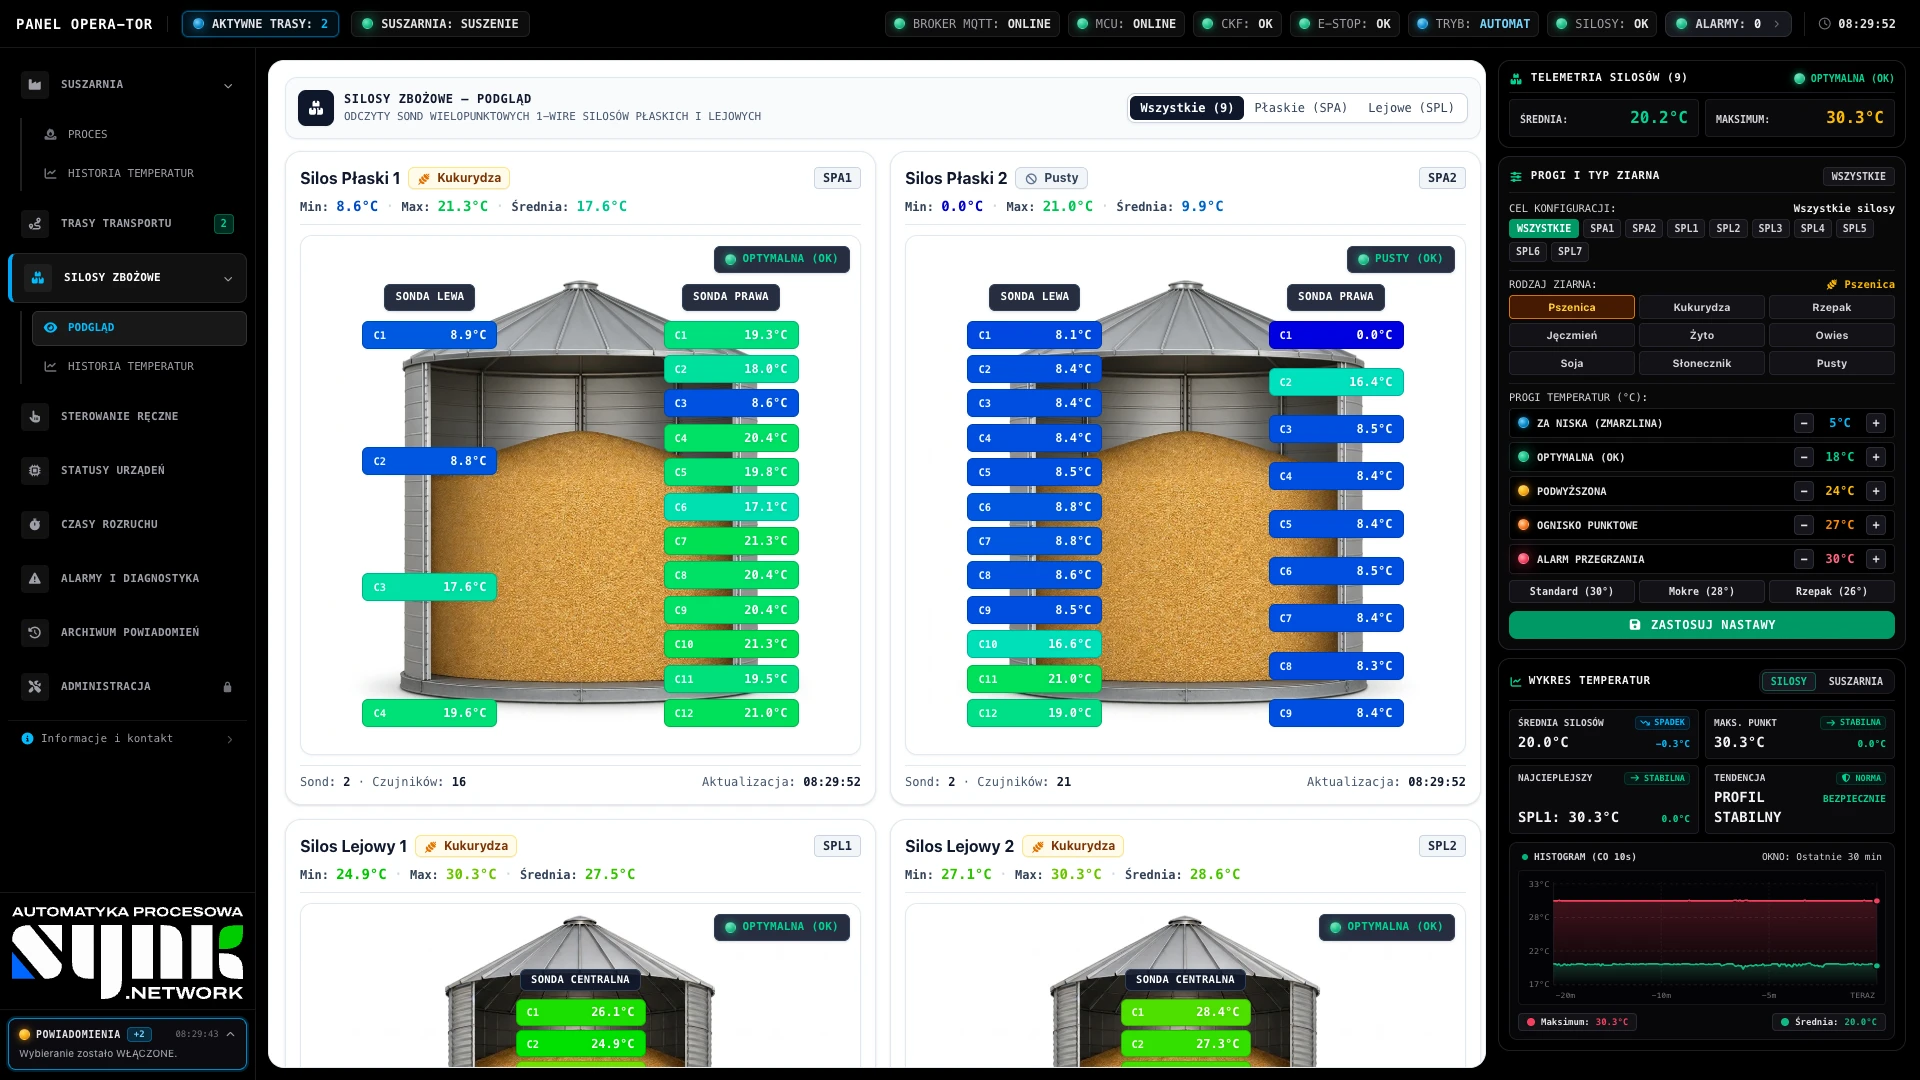Open Sterowanie Ręczne hand icon

(35, 417)
